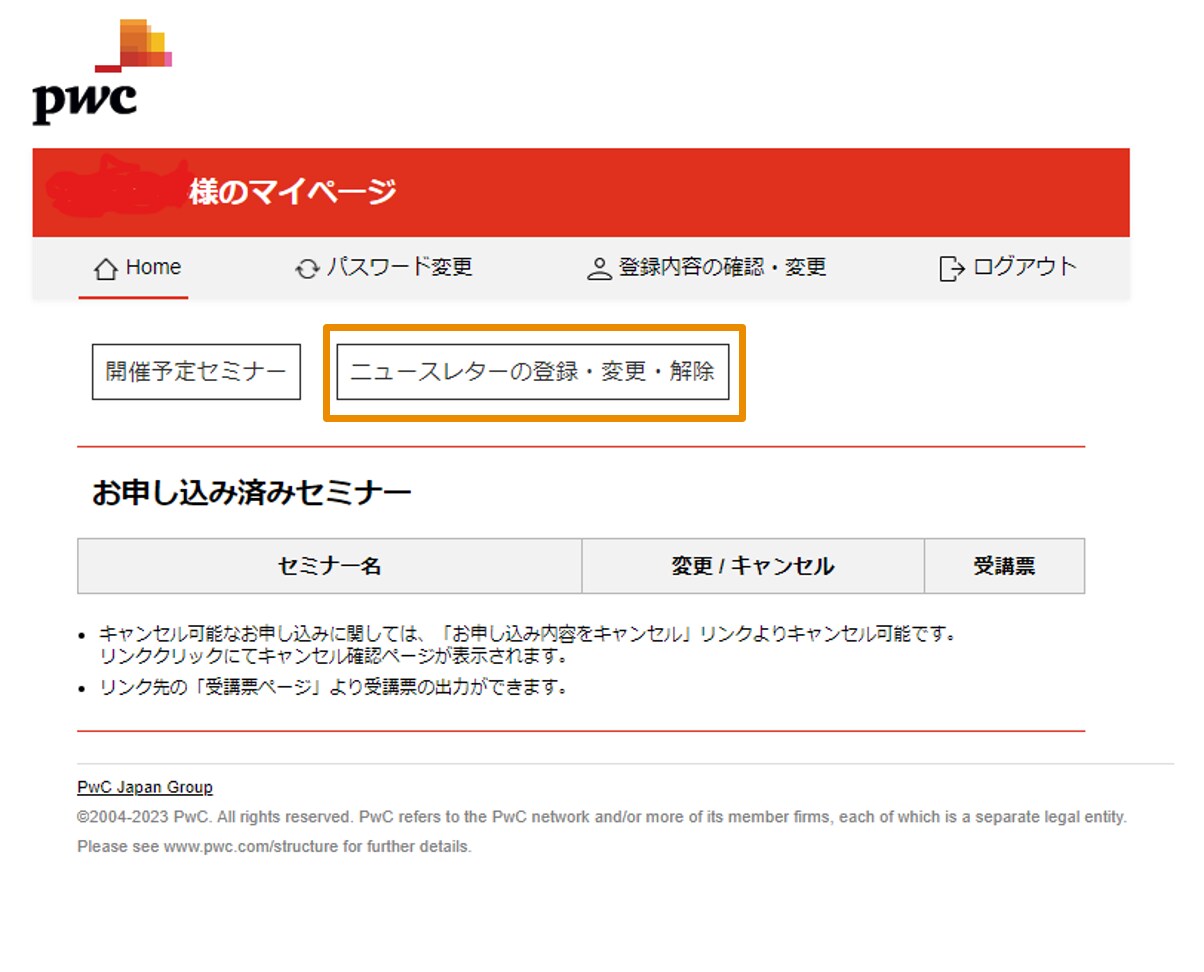Screen dimensions: 1204x972
Task: Go to 登録内容の確認・変更 text
Action: coord(722,267)
